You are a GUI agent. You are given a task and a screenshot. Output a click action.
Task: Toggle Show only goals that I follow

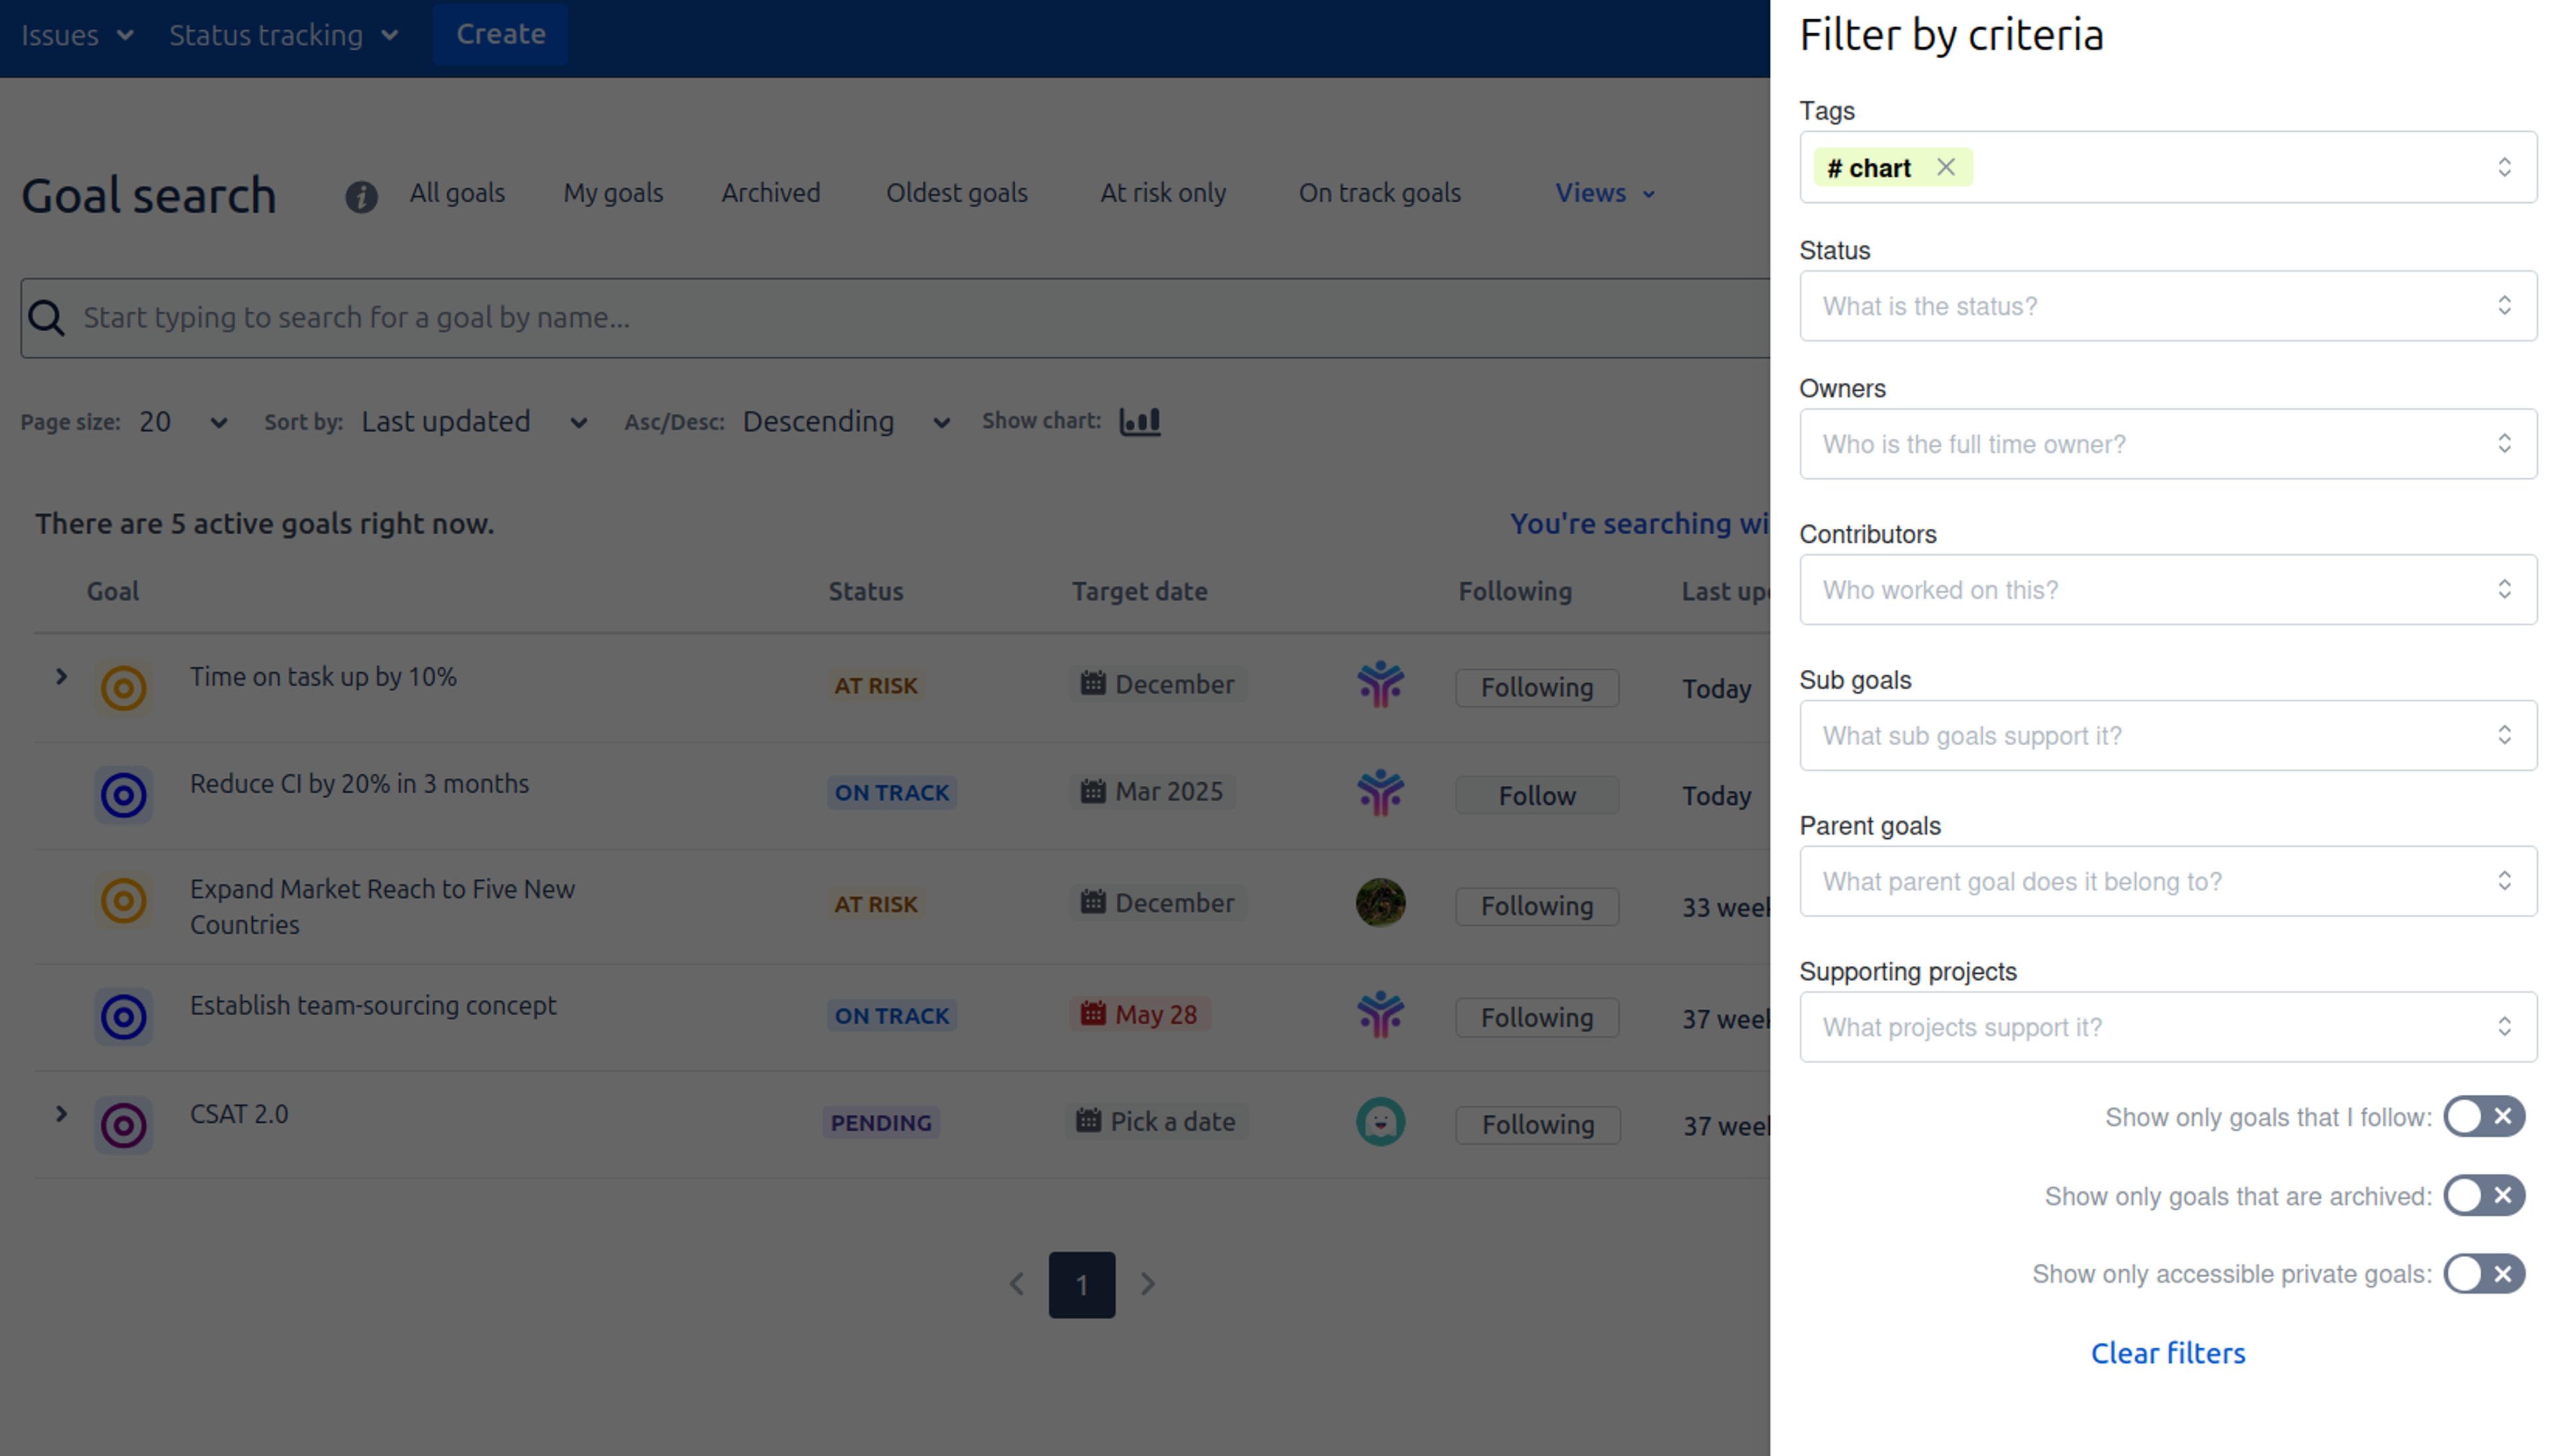coord(2484,1116)
